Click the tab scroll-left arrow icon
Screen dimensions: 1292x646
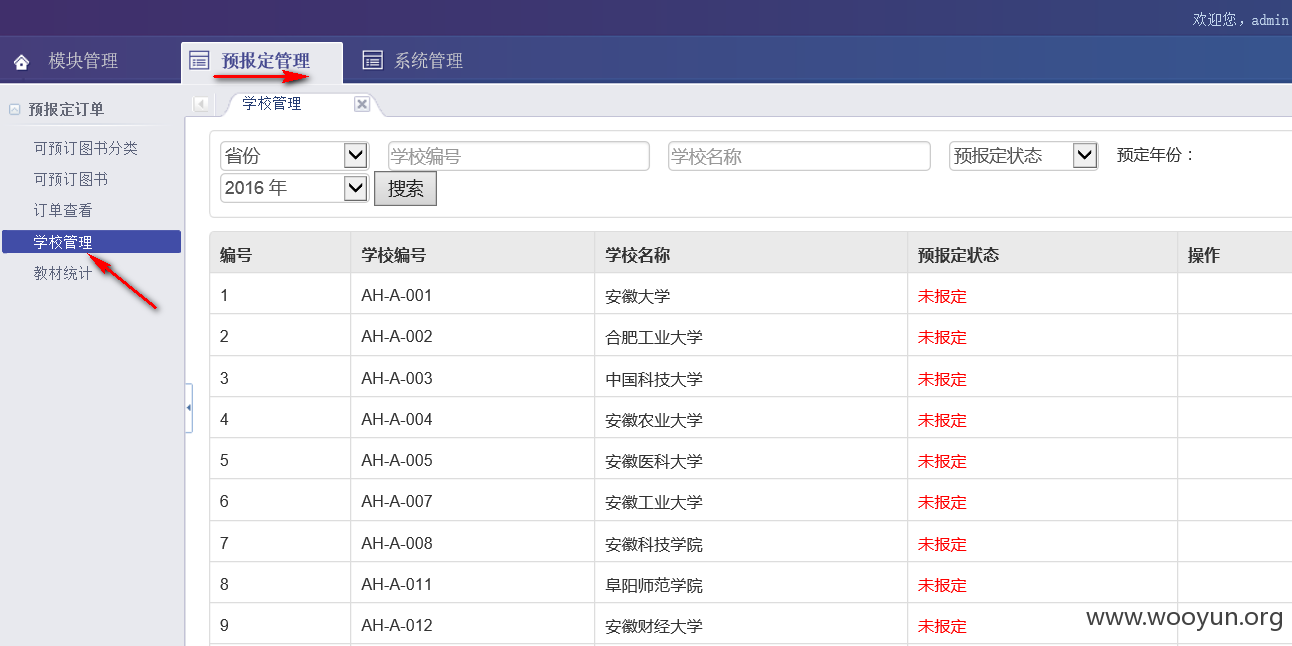(x=201, y=104)
